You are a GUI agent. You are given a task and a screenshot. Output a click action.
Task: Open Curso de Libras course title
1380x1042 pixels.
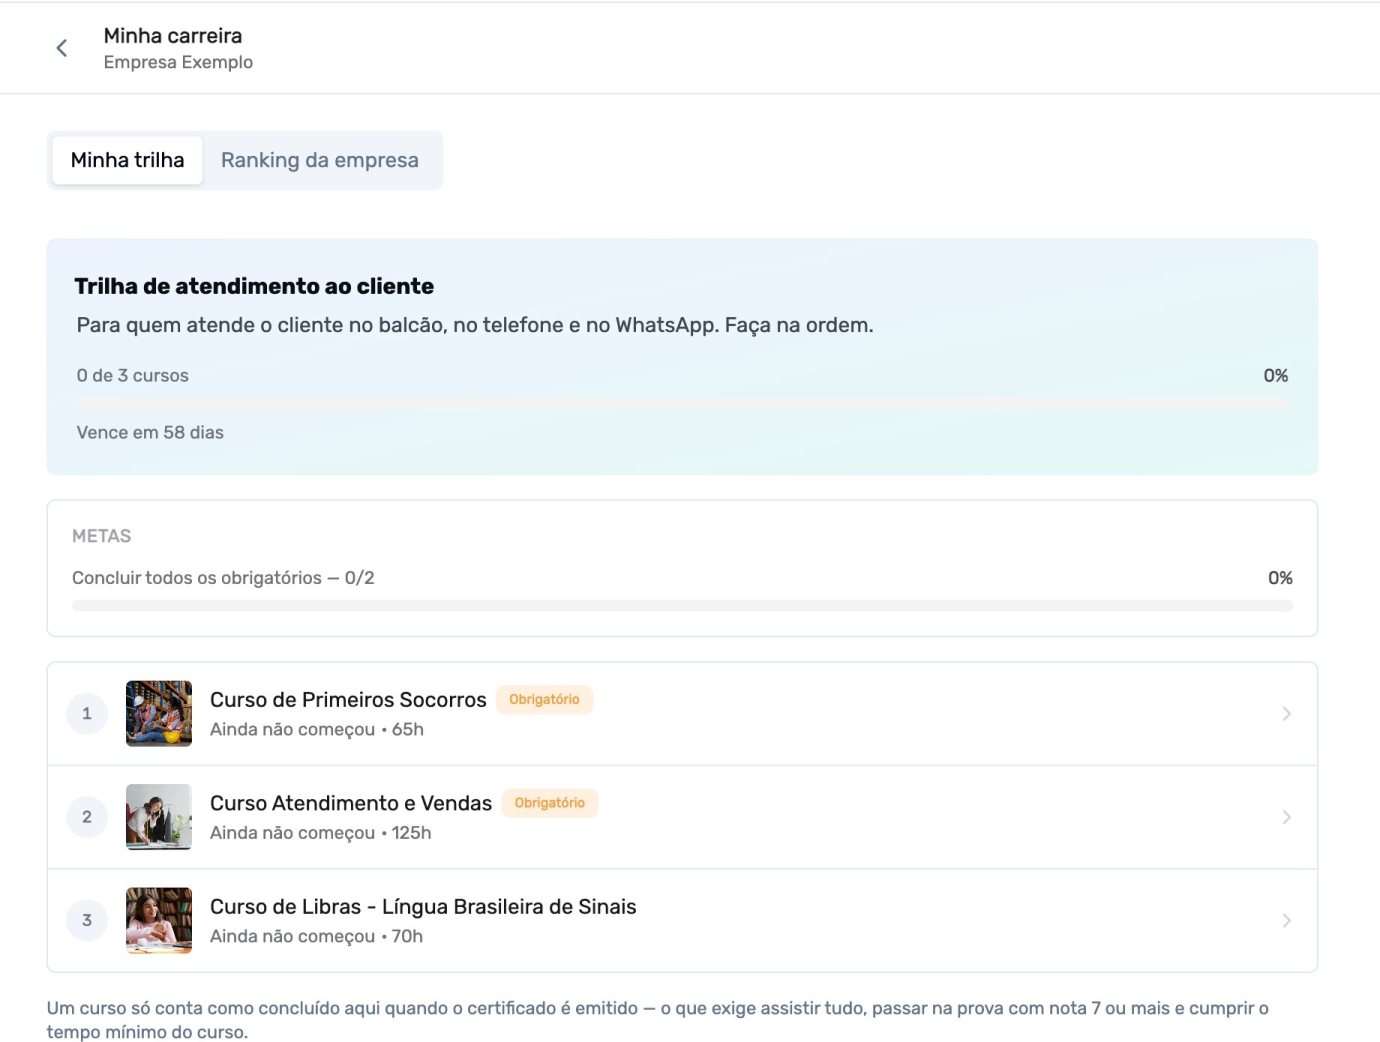click(423, 907)
